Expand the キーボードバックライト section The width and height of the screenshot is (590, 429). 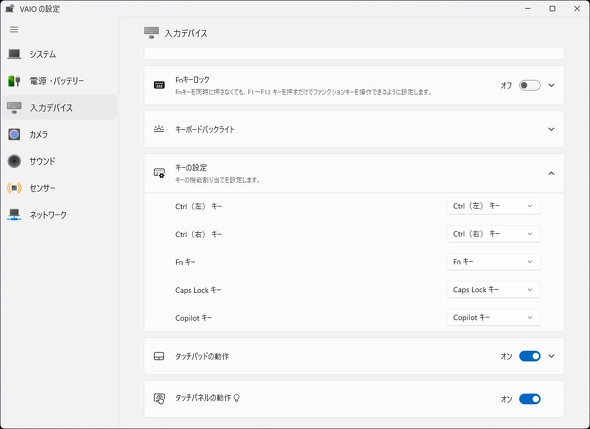[x=354, y=129]
